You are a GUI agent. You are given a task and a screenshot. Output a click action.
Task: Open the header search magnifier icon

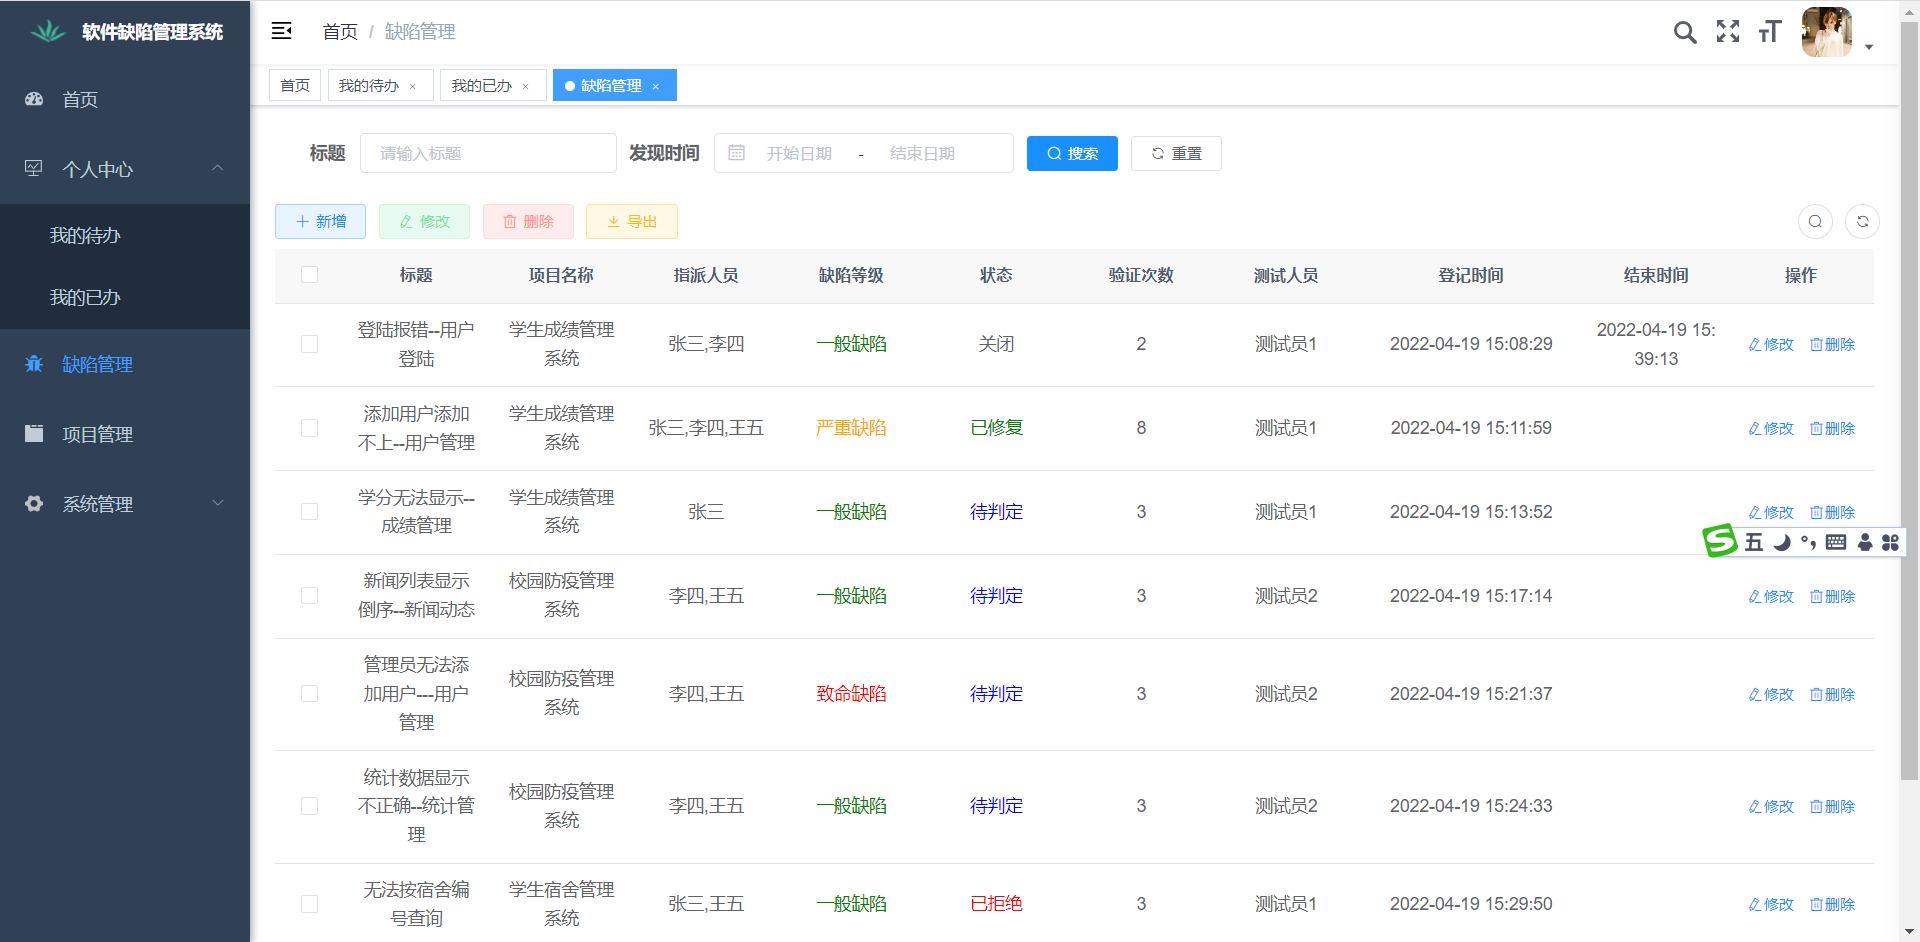pyautogui.click(x=1685, y=32)
